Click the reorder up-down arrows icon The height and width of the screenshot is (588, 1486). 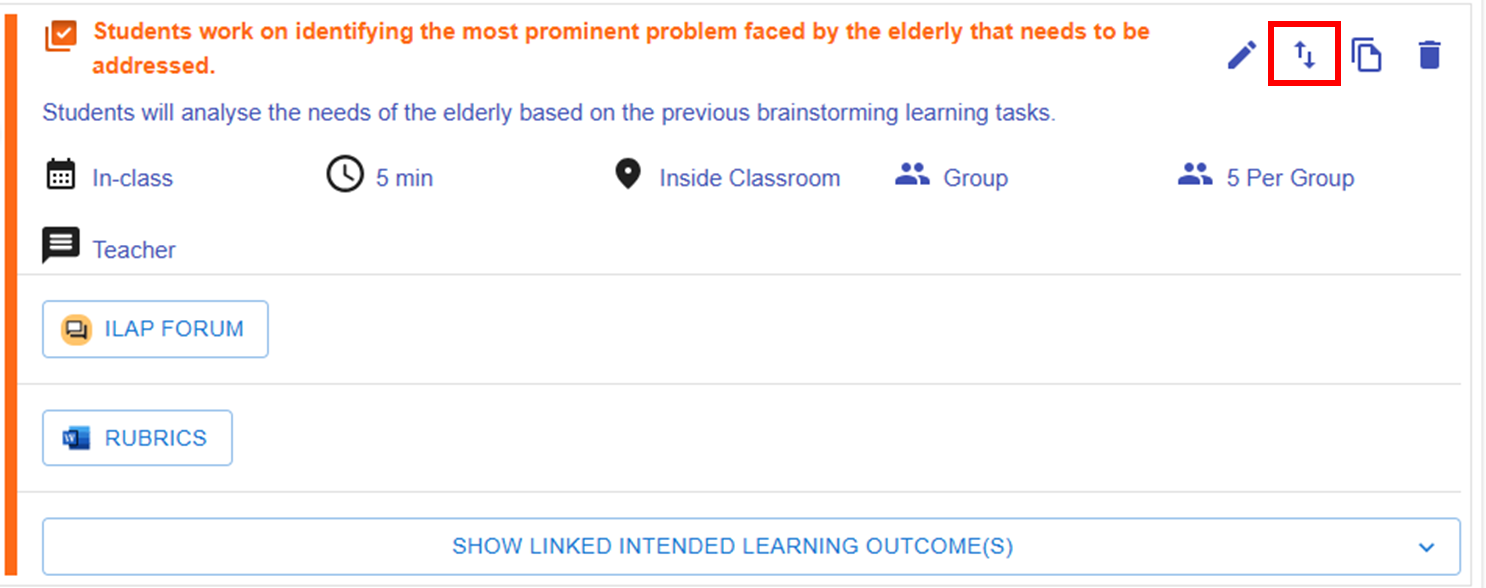(x=1304, y=54)
